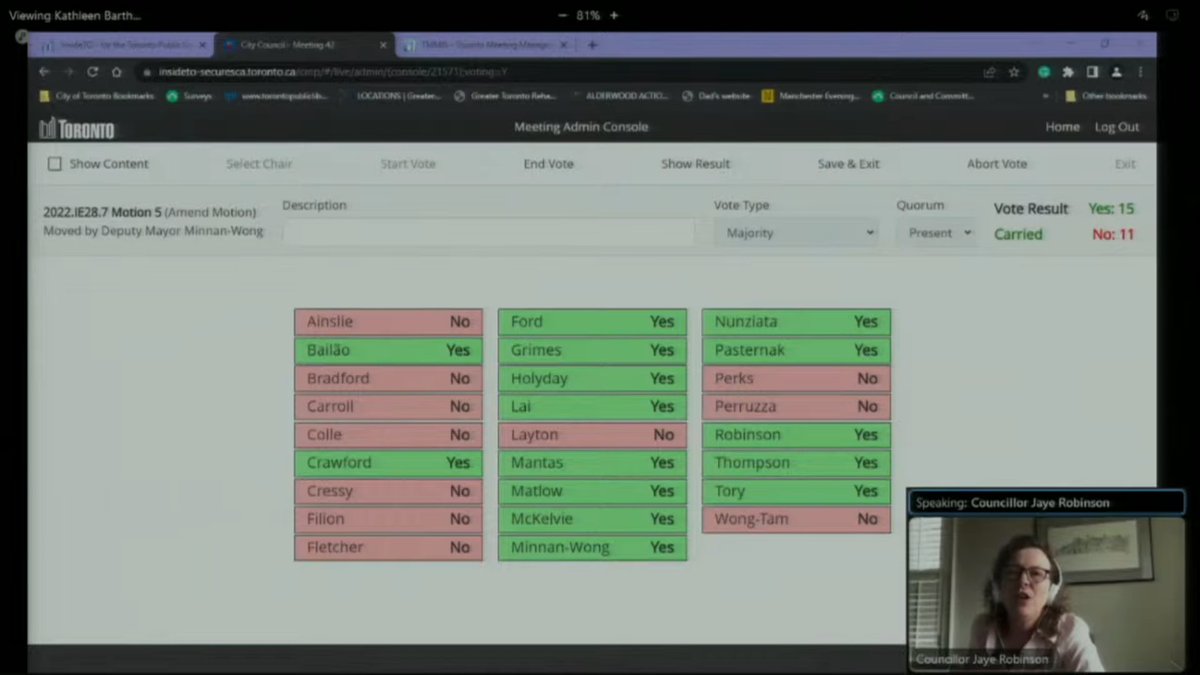Screen dimensions: 1200x675
Task: Click Show Result in the toolbar
Action: 695,164
